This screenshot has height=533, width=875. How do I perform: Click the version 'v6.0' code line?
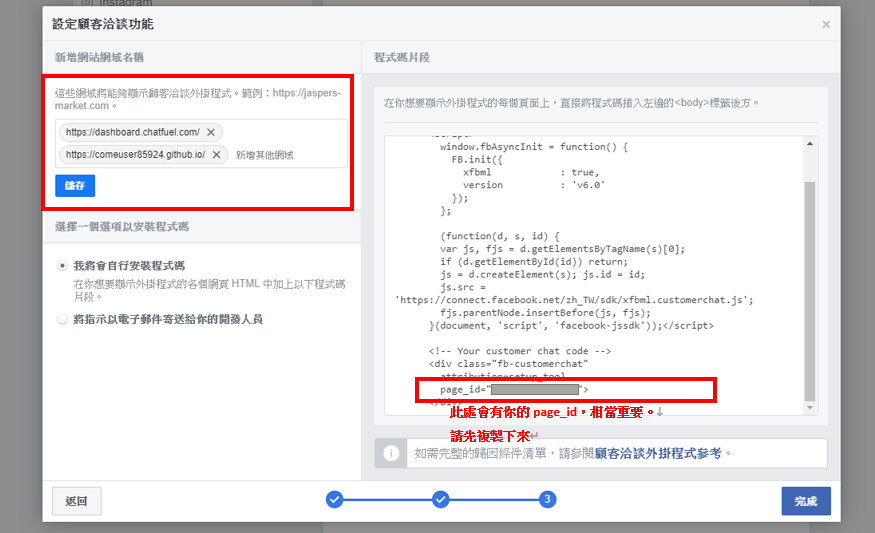(x=533, y=185)
